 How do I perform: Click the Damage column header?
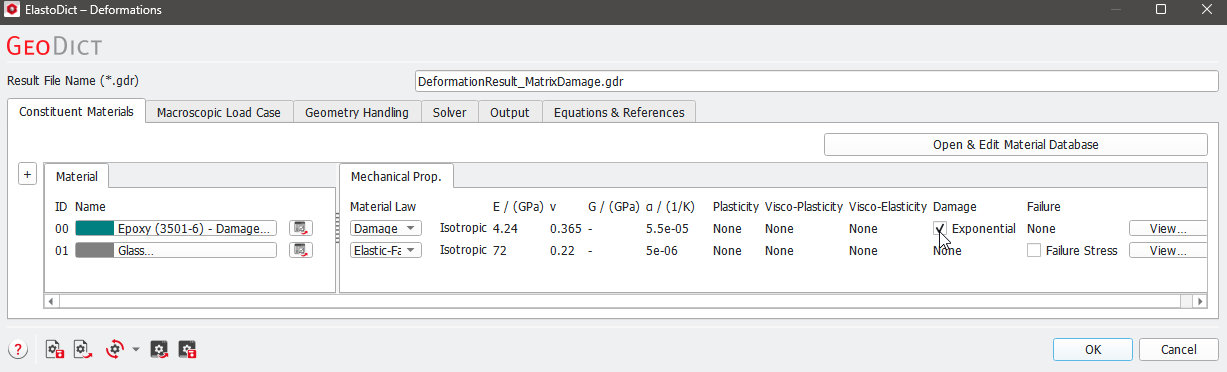(x=955, y=206)
